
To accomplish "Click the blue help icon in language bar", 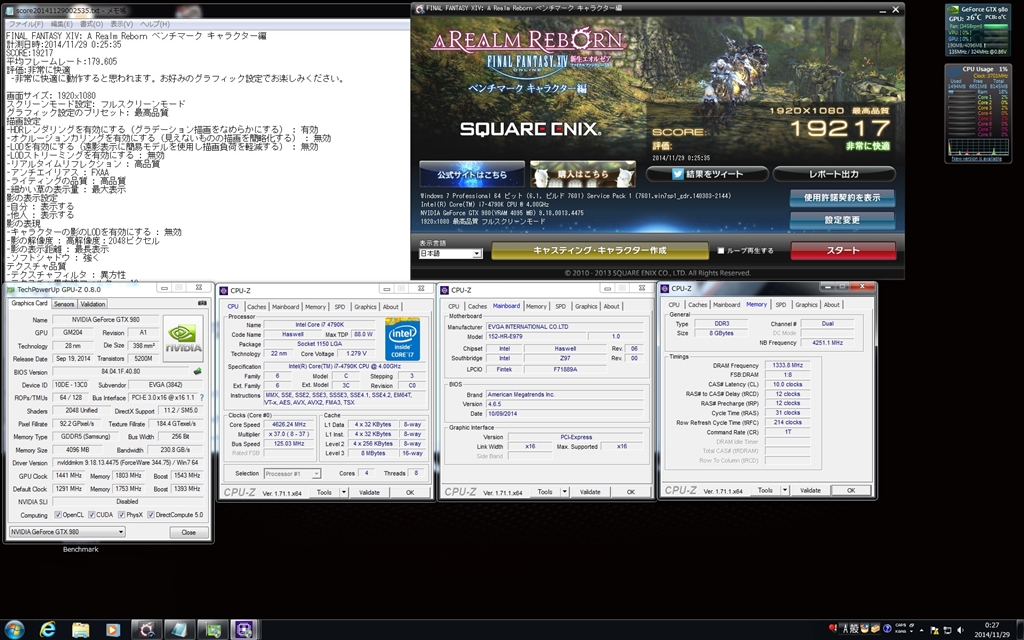I will (x=887, y=629).
